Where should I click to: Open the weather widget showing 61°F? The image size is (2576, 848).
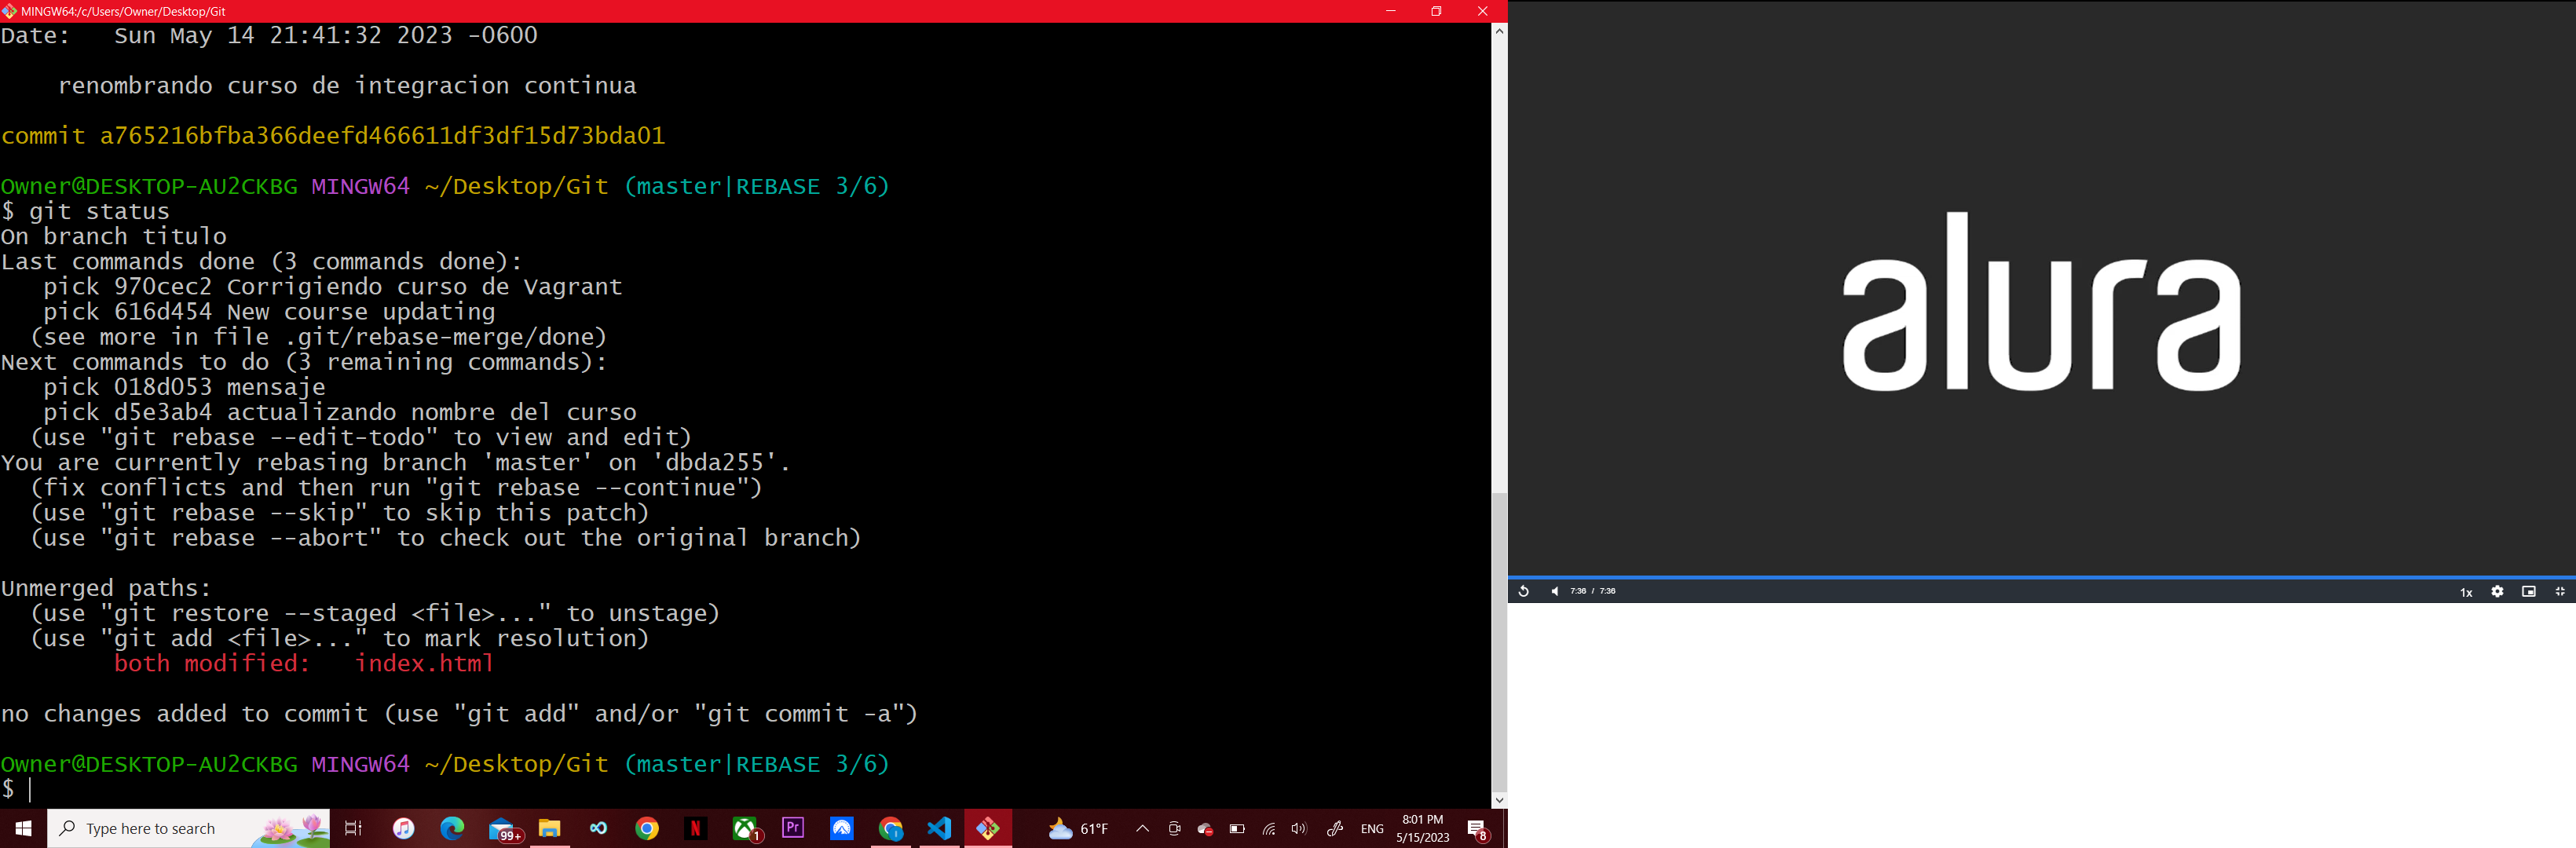coord(1078,828)
